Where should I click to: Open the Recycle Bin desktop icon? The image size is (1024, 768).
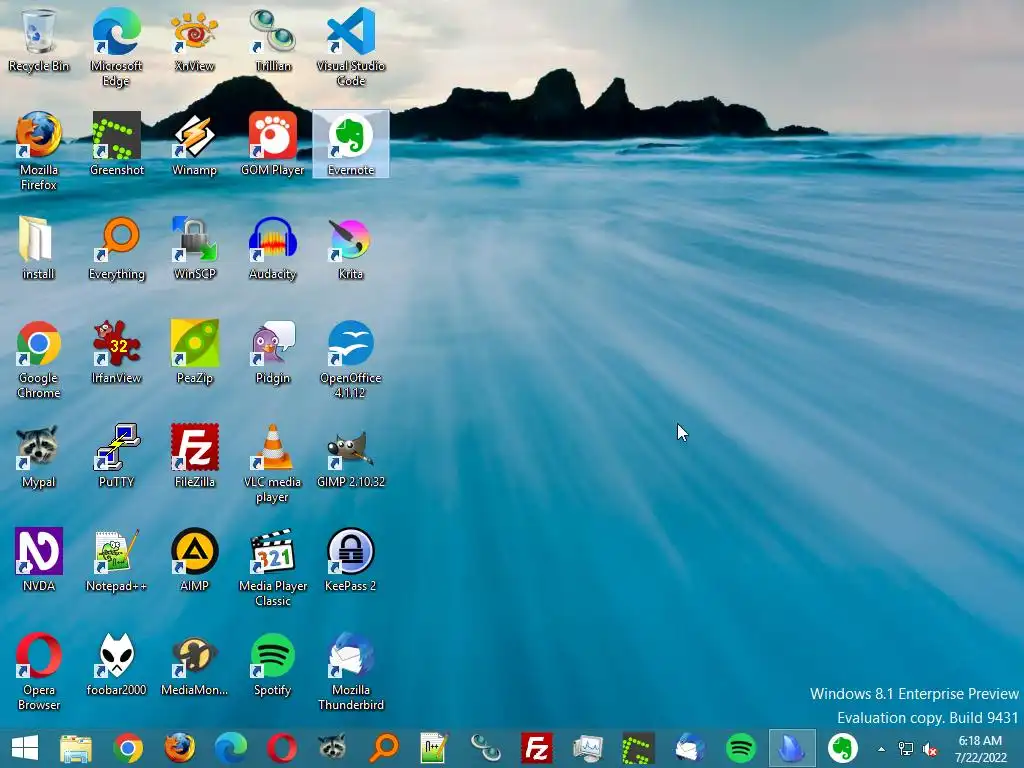[39, 41]
